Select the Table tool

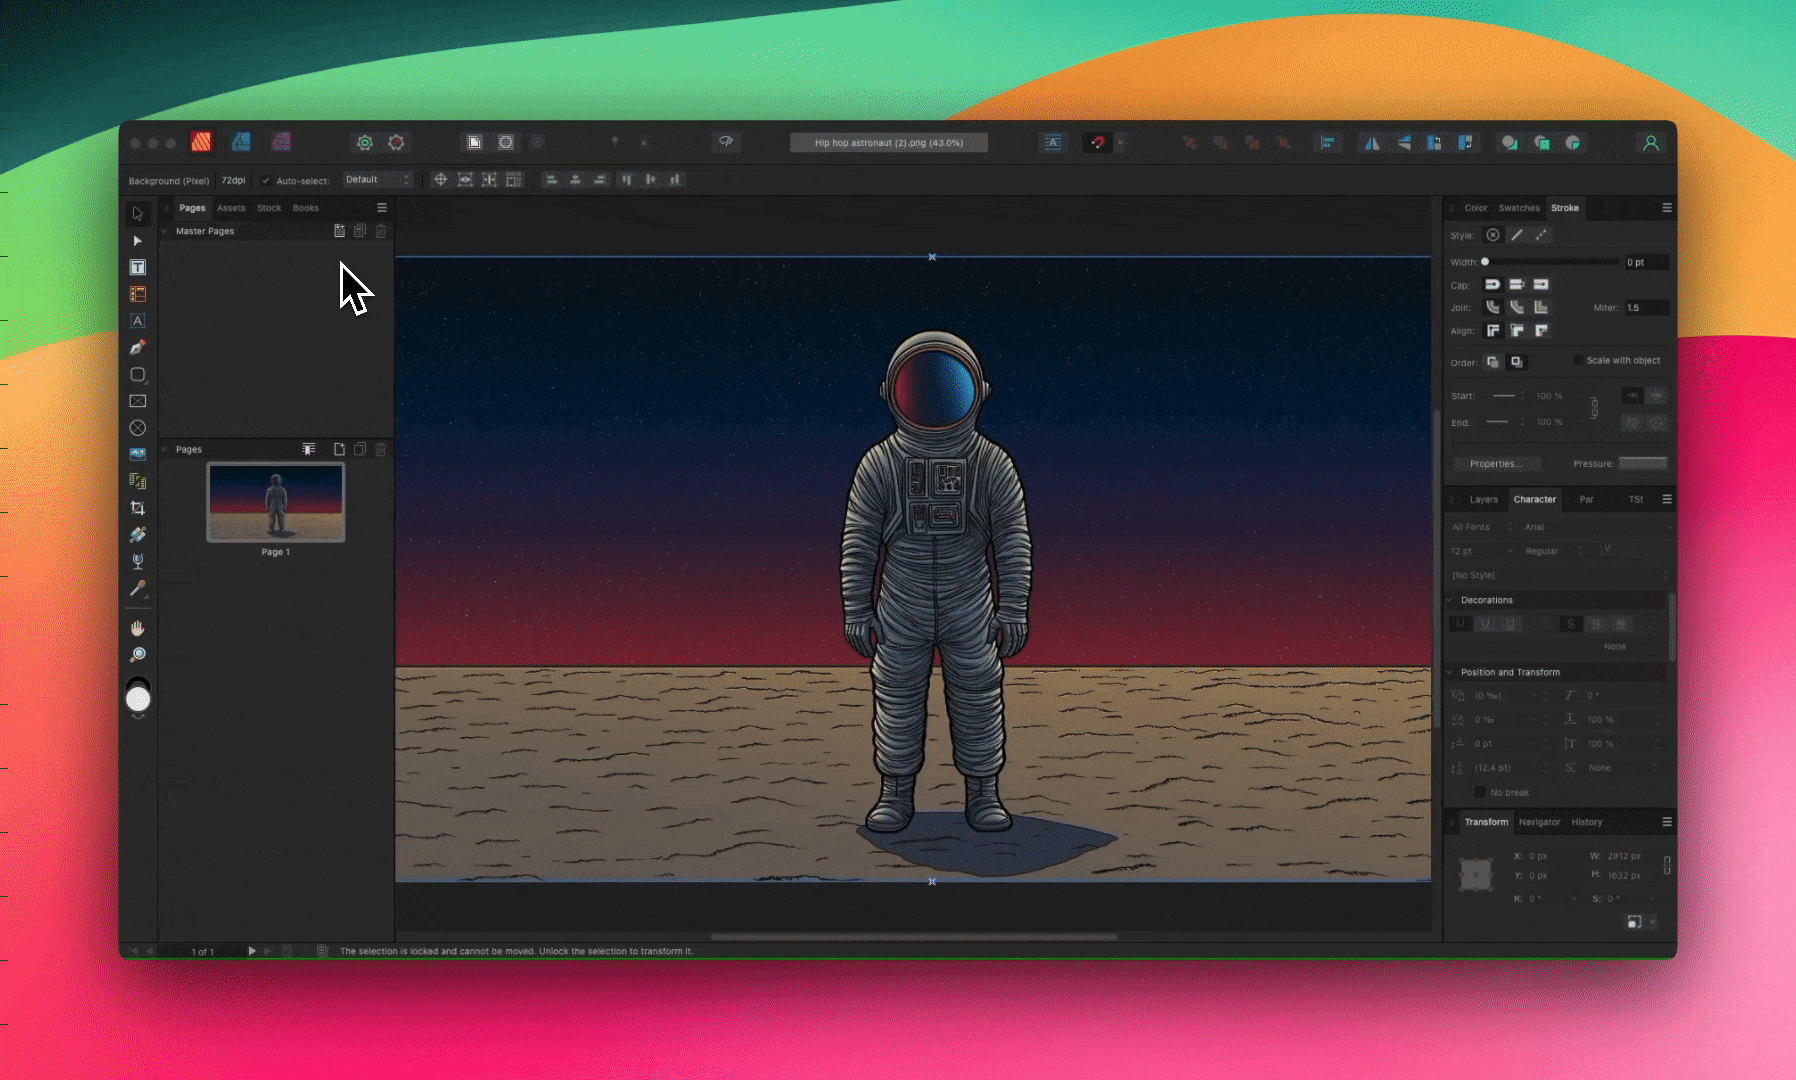(x=138, y=294)
